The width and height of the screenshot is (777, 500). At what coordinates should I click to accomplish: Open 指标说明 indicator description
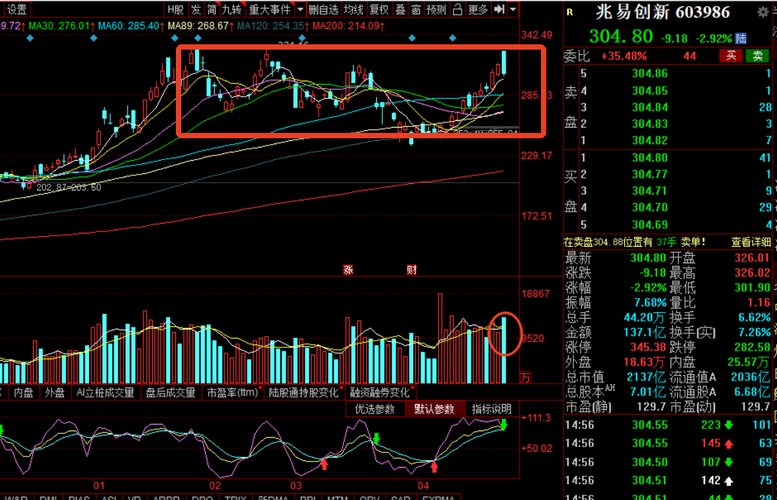tap(491, 409)
